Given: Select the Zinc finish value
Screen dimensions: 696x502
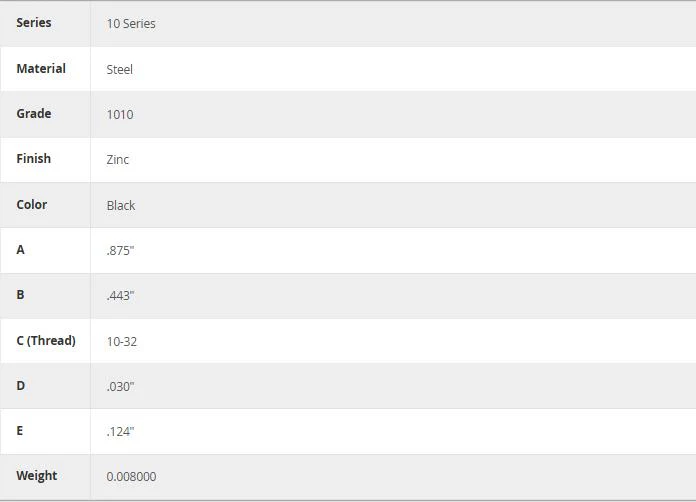Looking at the screenshot, I should click(118, 159).
